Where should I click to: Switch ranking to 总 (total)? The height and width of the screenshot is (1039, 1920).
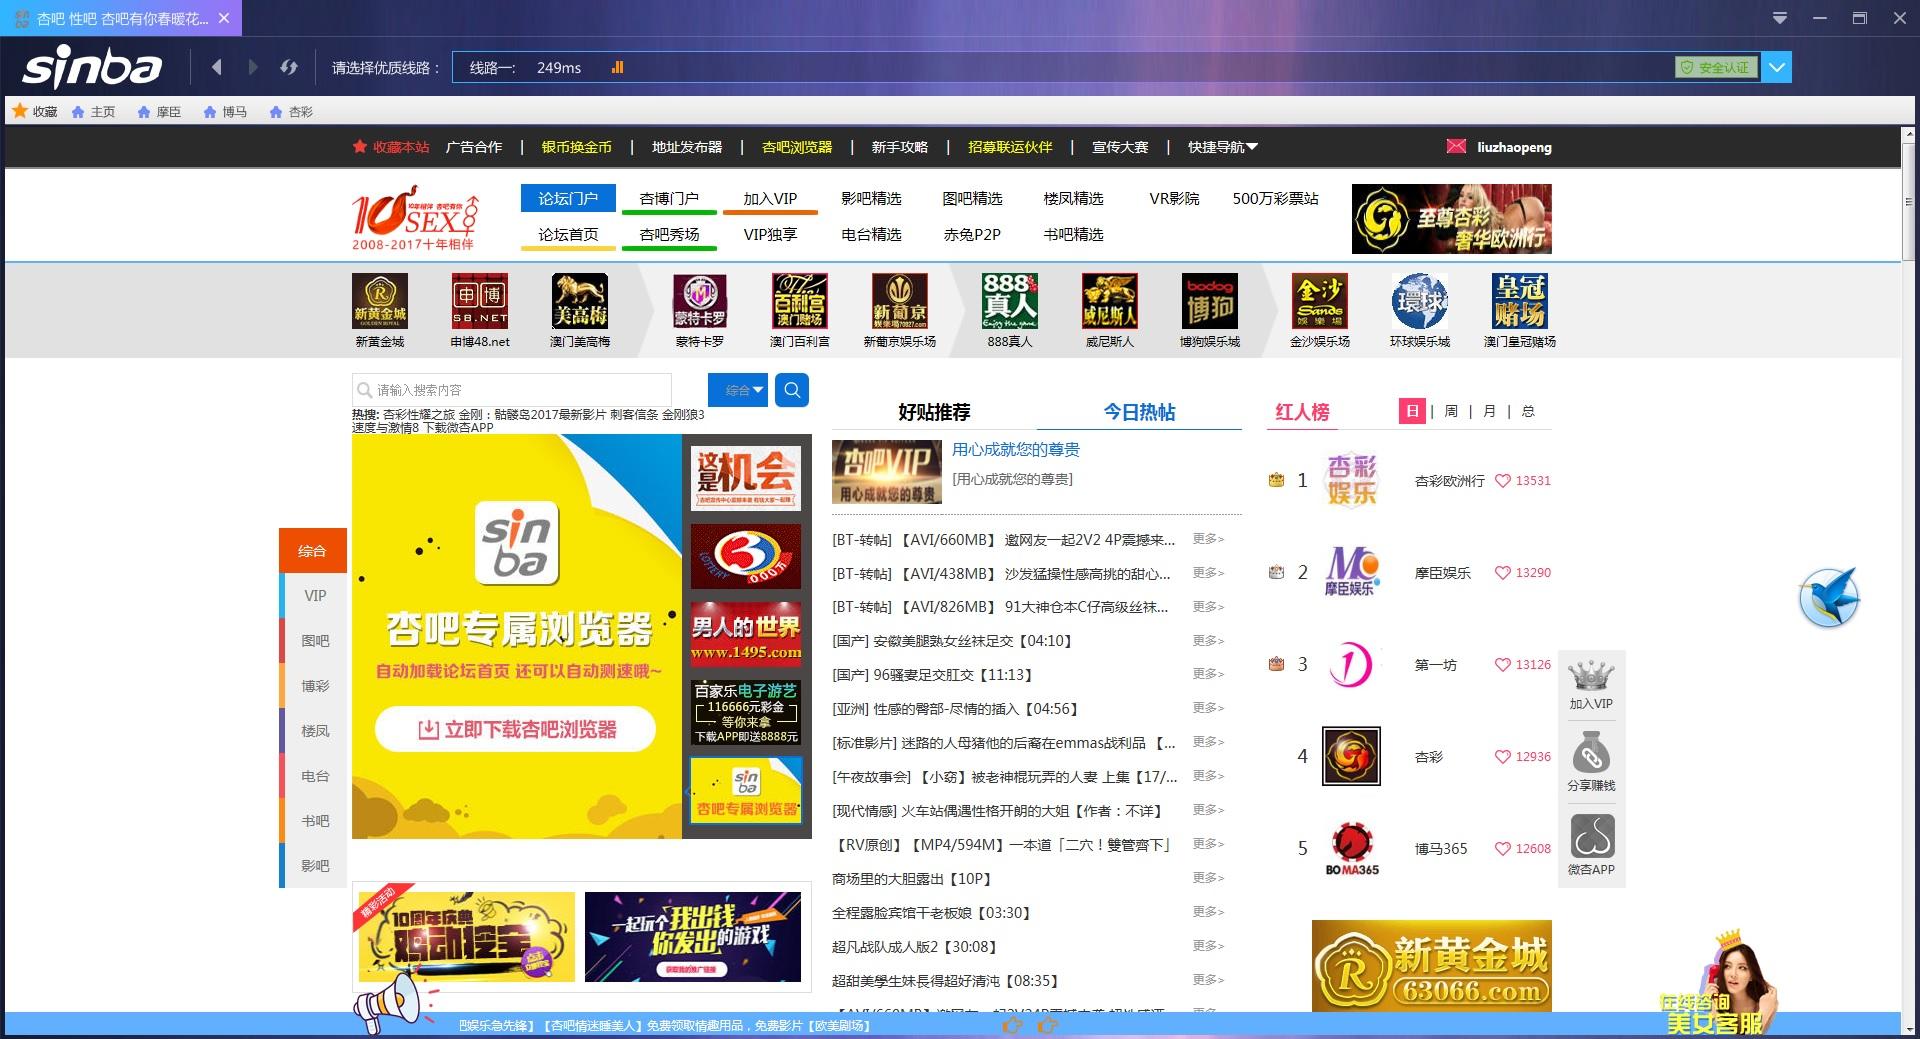(1528, 411)
